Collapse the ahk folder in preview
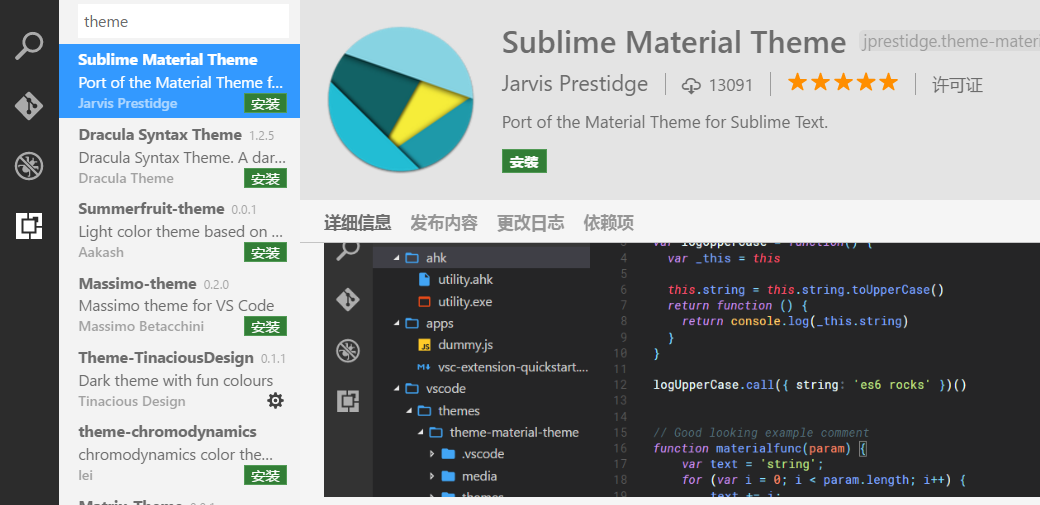Screen dimensions: 1040x505 [x=397, y=257]
